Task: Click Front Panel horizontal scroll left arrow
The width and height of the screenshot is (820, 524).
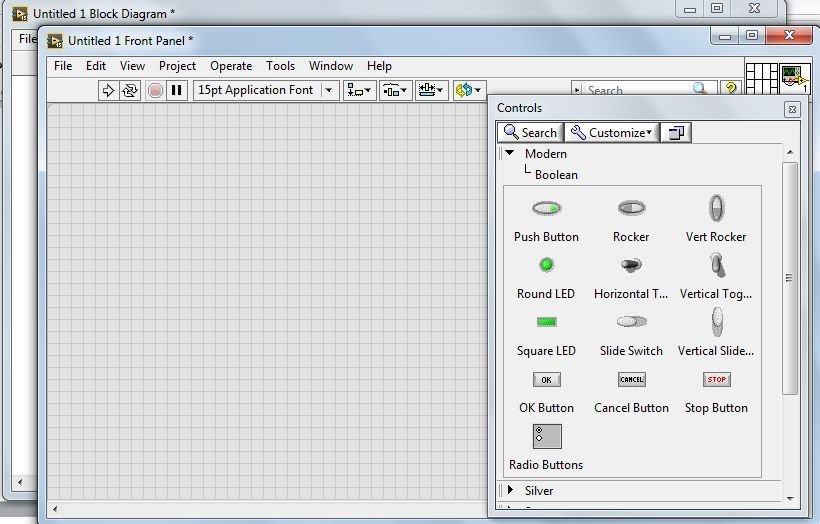Action: click(54, 508)
